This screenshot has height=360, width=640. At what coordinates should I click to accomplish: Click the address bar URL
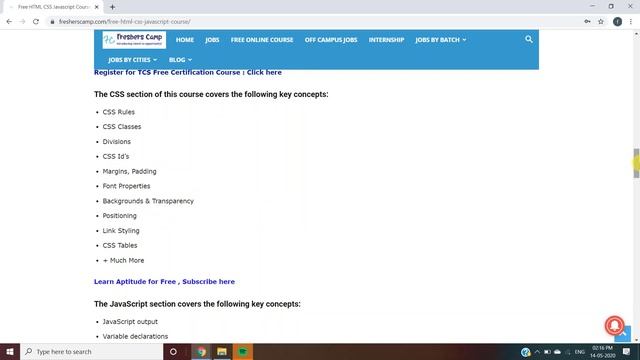tap(124, 22)
